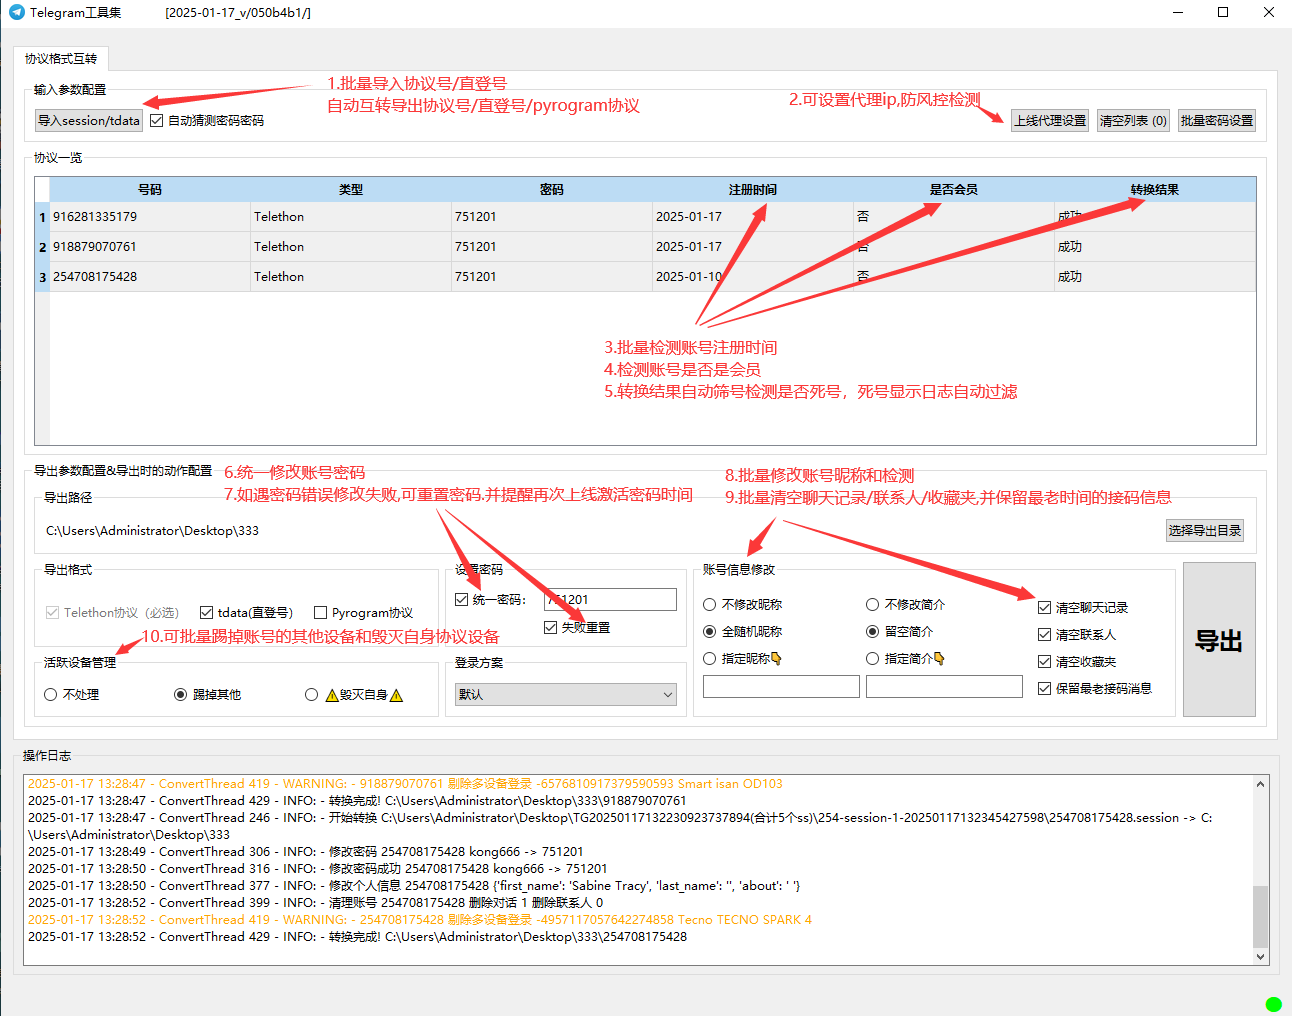The height and width of the screenshot is (1016, 1292).
Task: Enable the Pyrogram协议 checkbox
Action: (x=364, y=613)
